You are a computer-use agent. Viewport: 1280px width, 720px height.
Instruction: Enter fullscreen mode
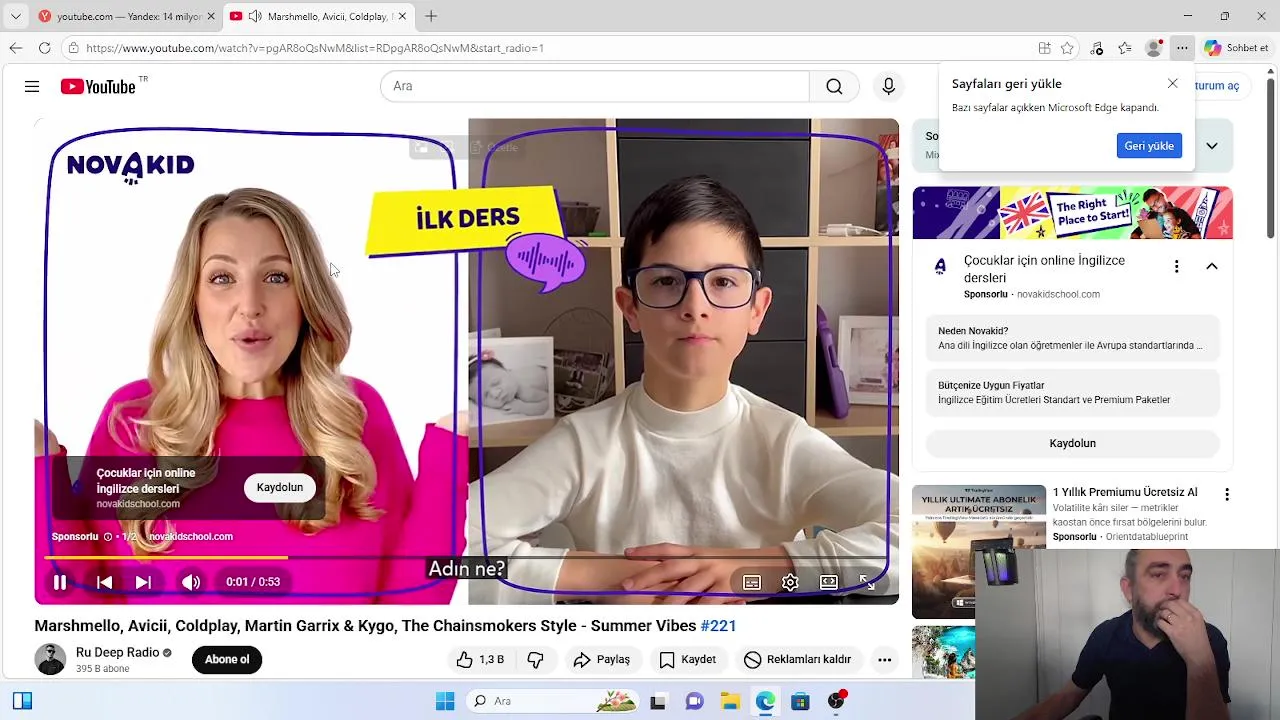coord(867,583)
